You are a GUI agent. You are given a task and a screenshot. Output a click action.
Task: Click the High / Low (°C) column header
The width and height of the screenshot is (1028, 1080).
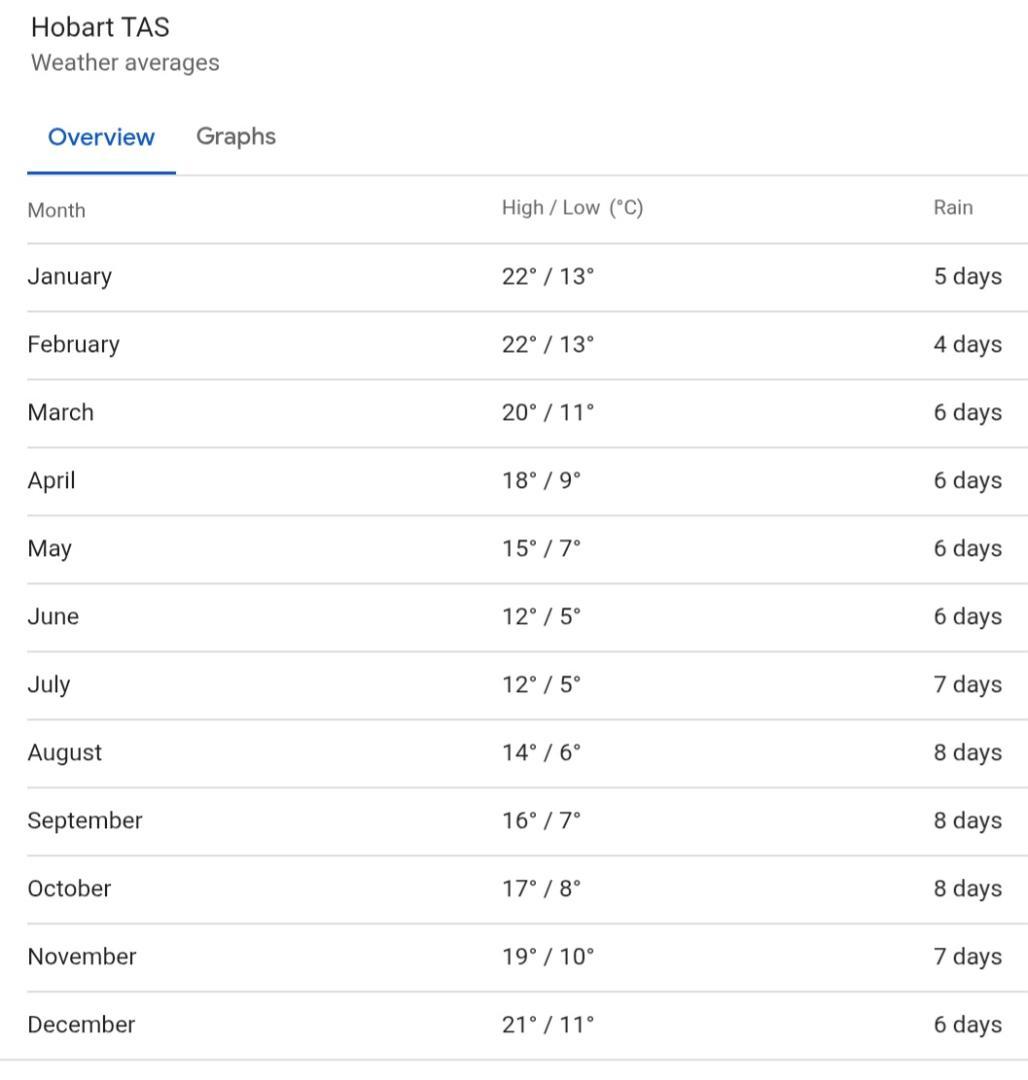tap(572, 208)
